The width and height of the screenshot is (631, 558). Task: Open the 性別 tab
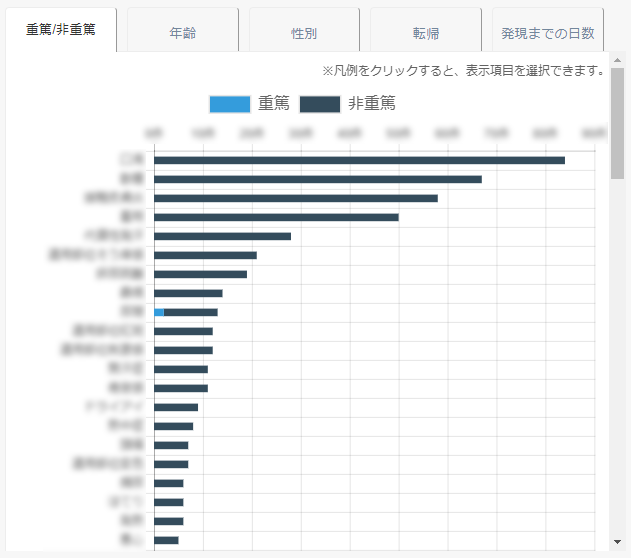click(304, 32)
